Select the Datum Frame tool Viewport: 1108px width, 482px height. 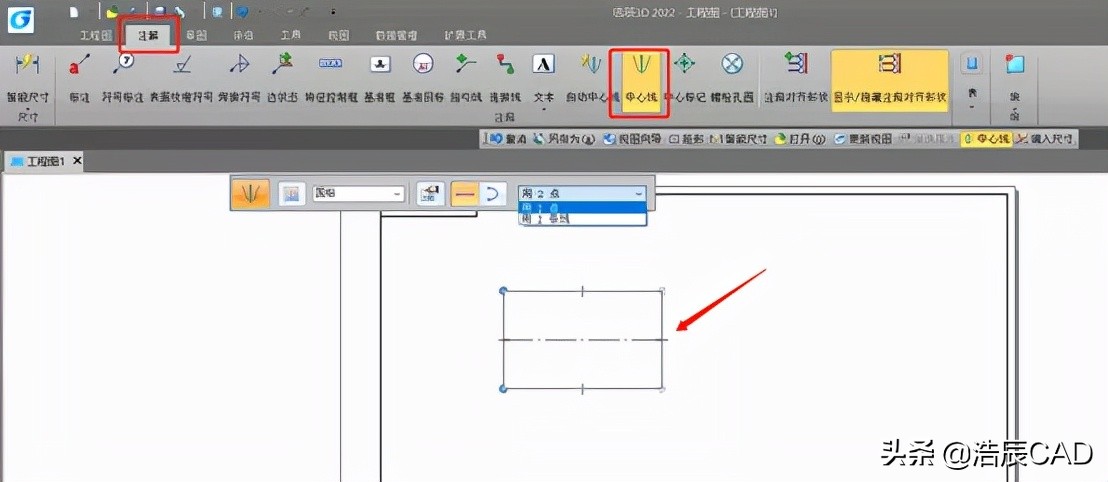click(381, 79)
